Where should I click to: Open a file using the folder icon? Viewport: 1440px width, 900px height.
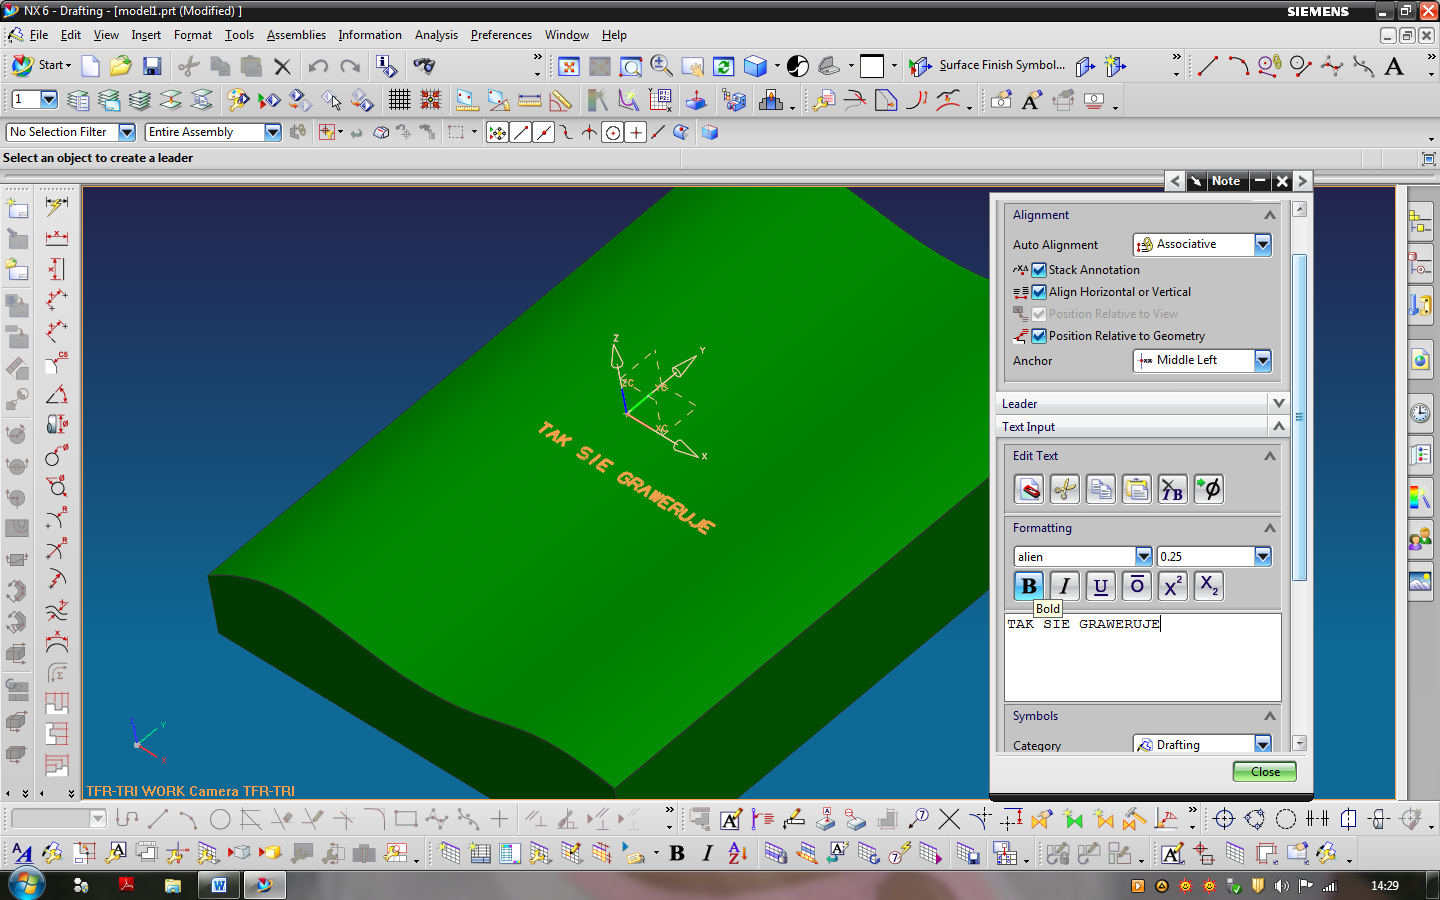coord(121,66)
